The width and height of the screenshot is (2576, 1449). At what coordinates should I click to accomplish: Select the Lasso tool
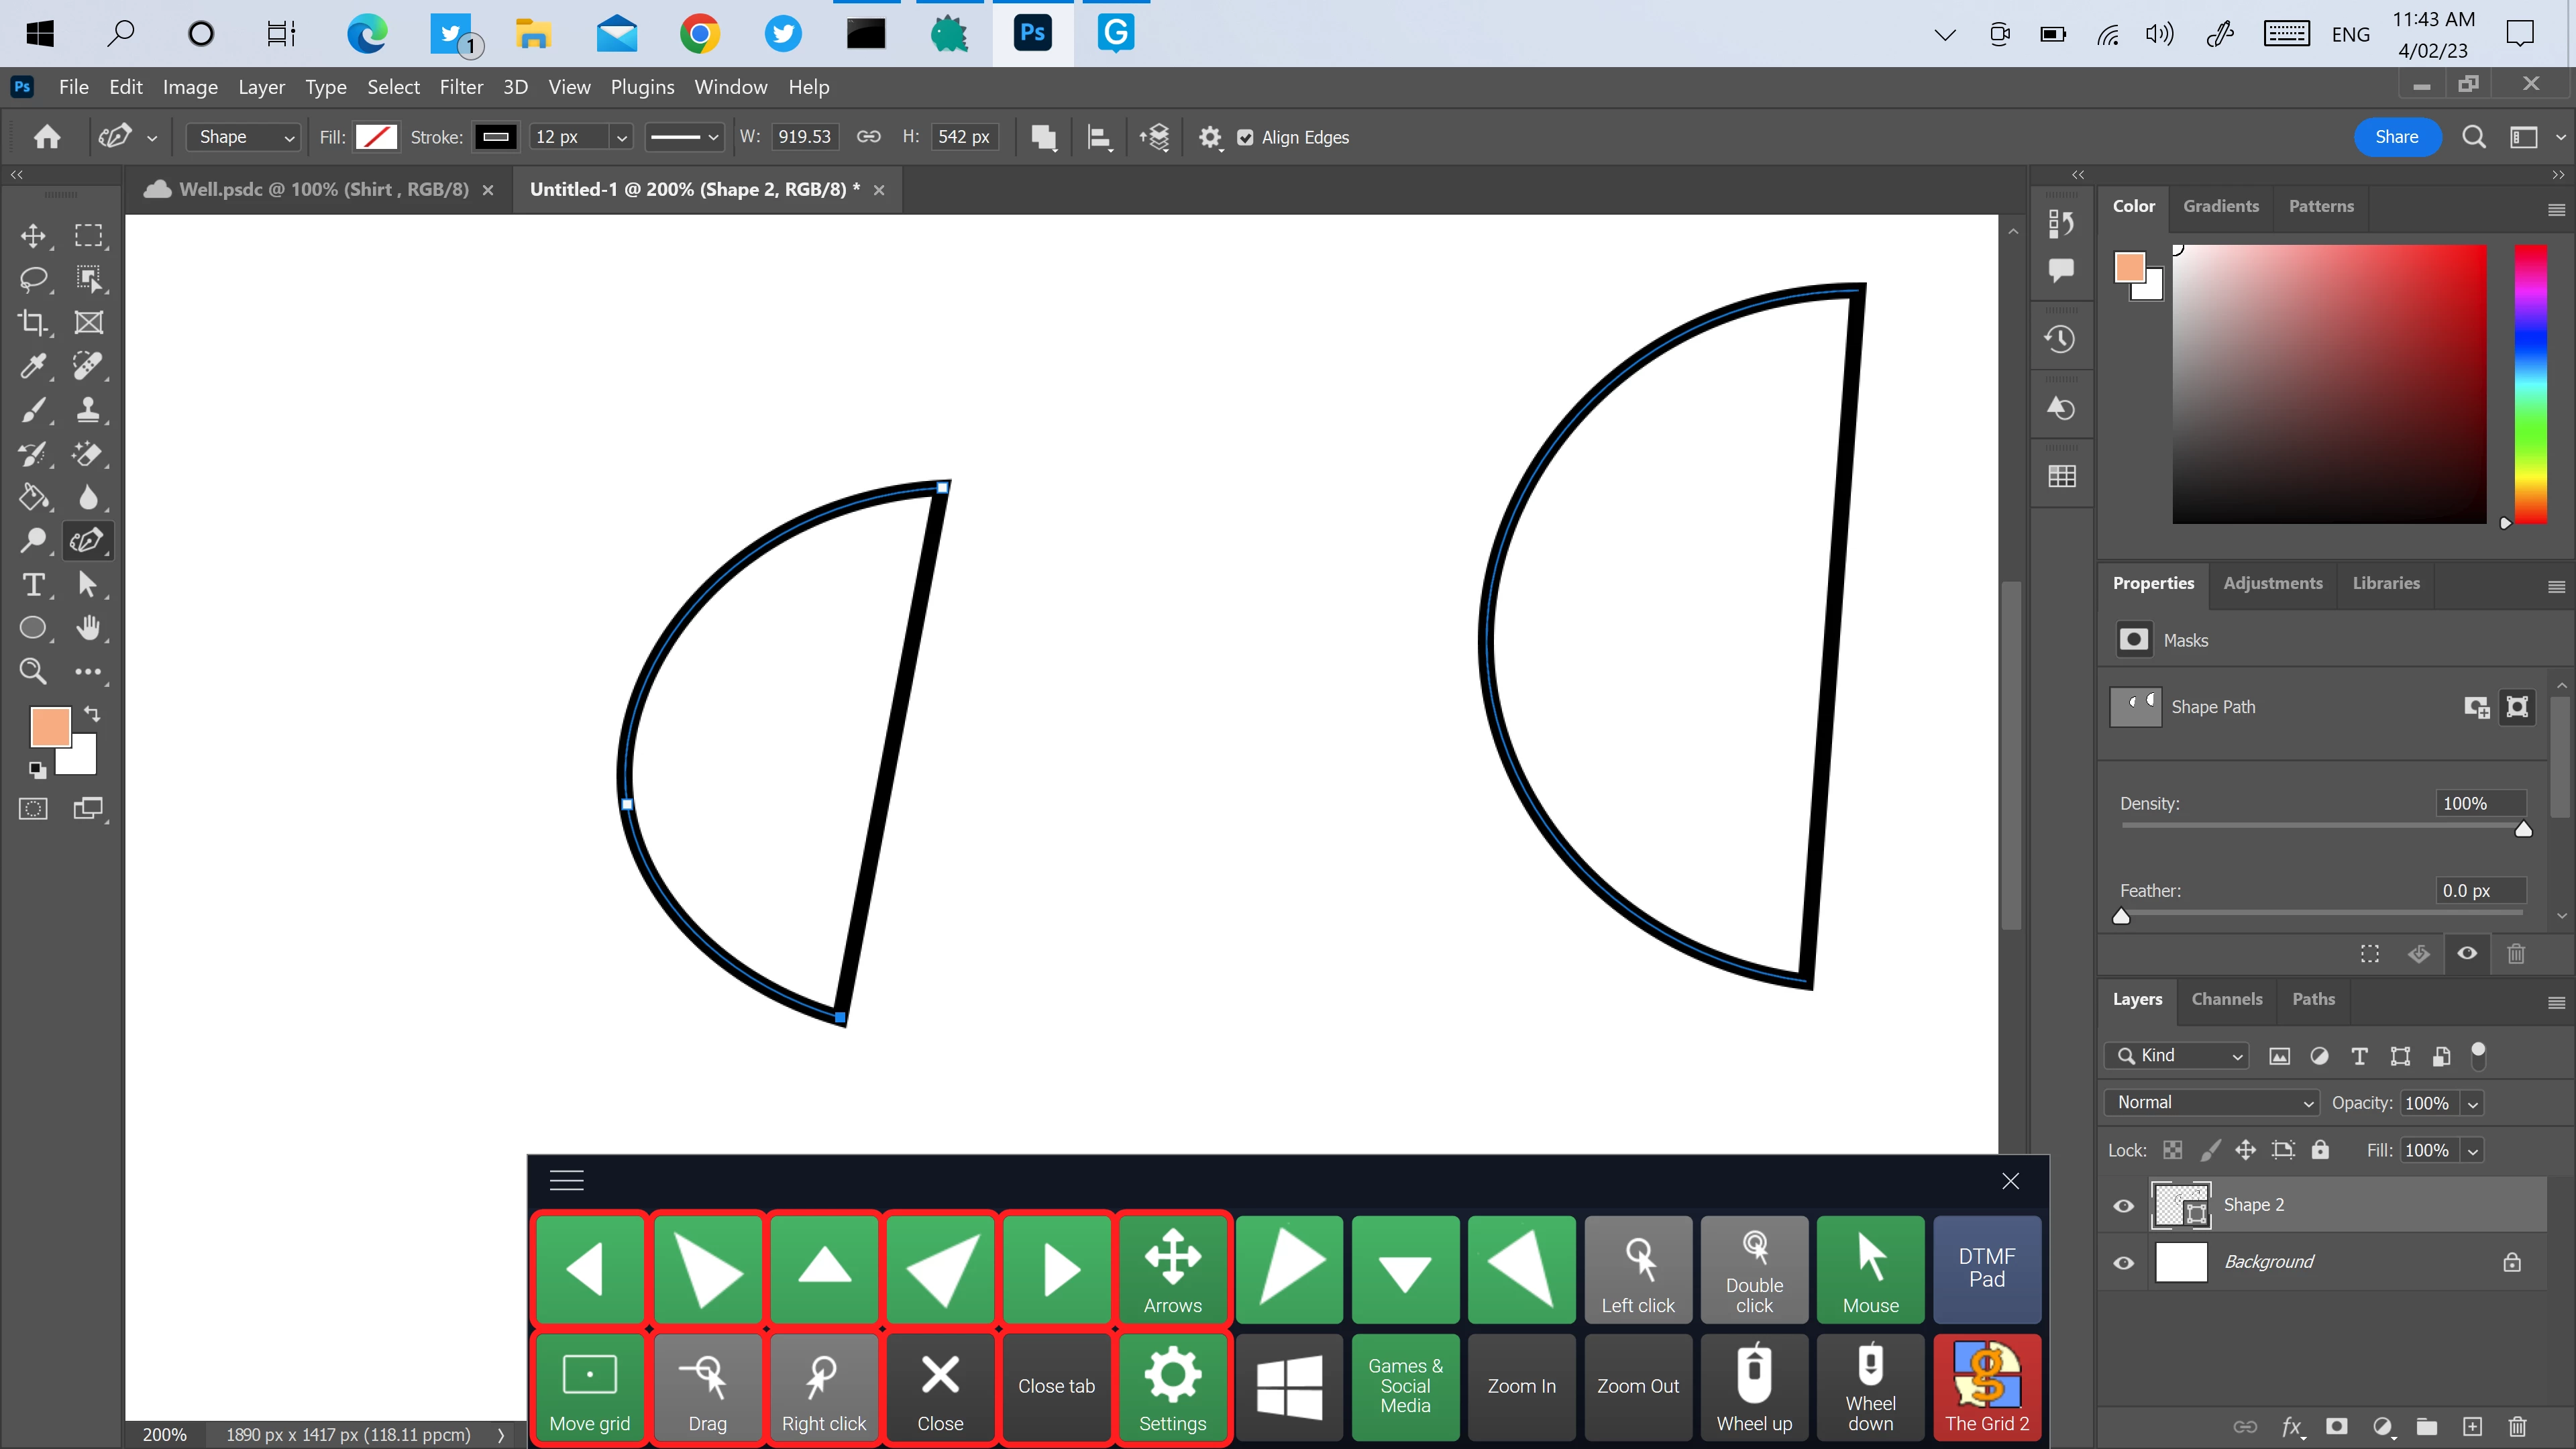[x=33, y=279]
